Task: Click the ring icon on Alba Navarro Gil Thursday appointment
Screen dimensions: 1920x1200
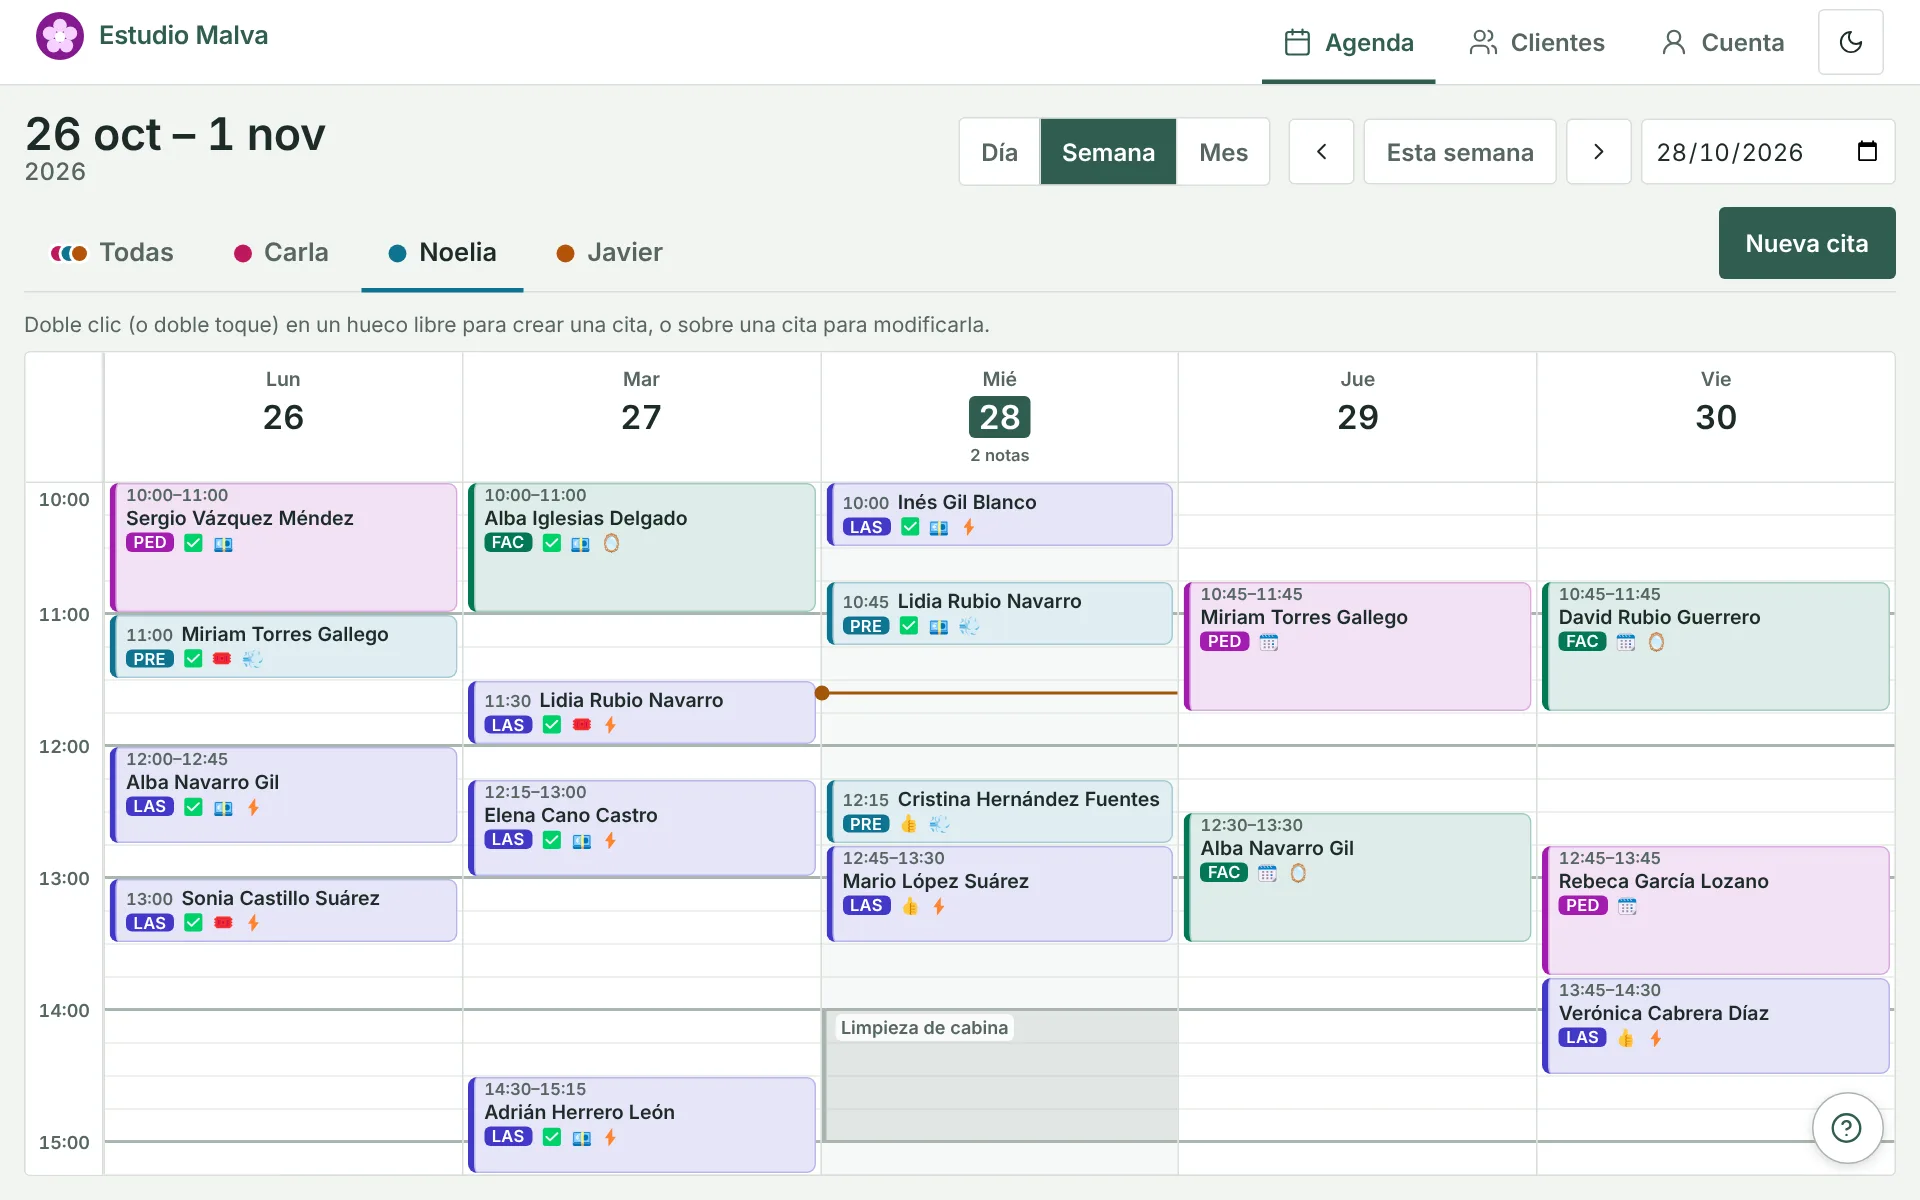Action: pos(1298,873)
